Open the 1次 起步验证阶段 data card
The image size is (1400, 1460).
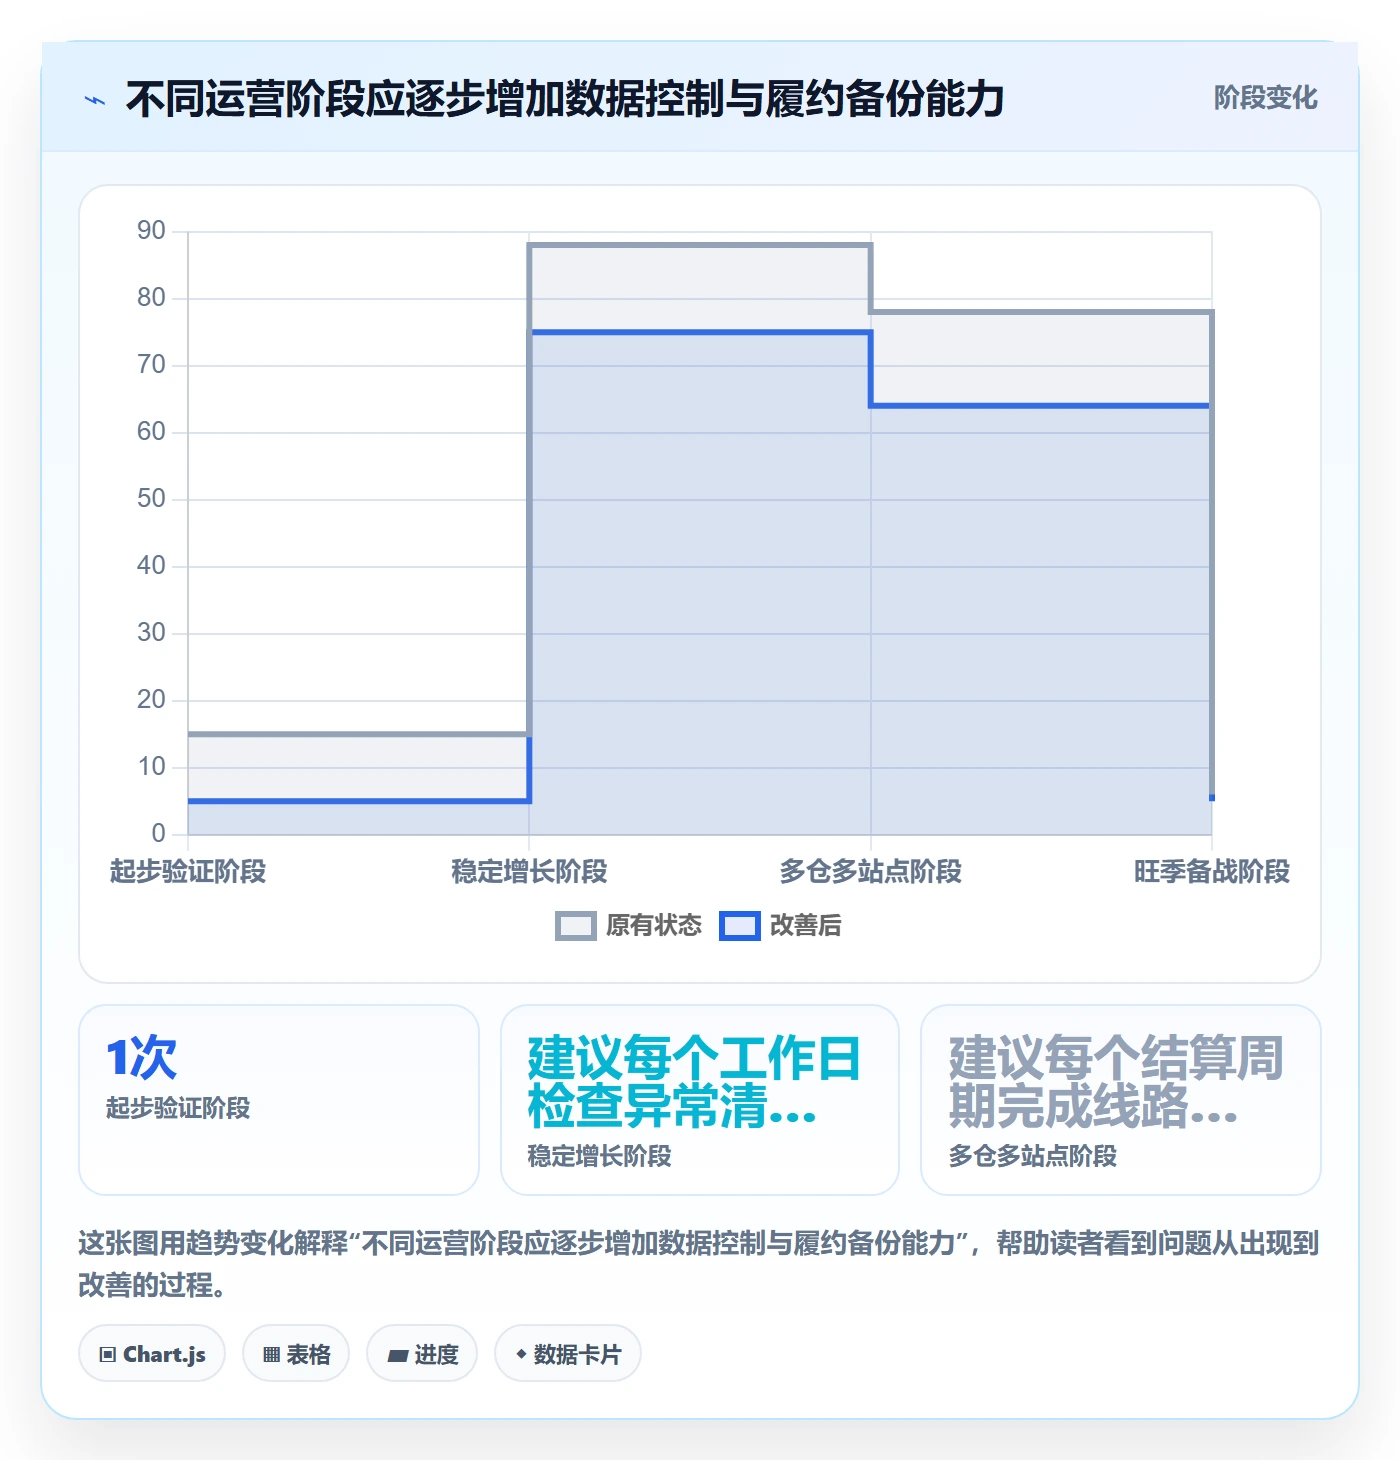pyautogui.click(x=279, y=1100)
